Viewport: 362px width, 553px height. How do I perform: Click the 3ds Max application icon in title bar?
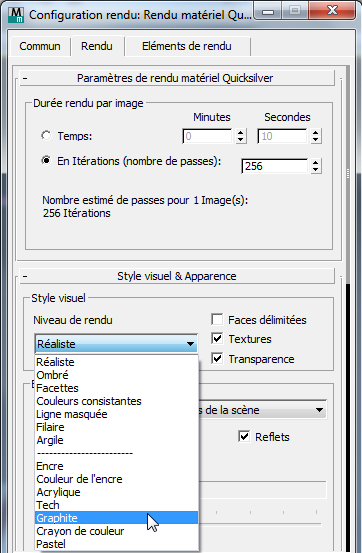click(x=16, y=15)
